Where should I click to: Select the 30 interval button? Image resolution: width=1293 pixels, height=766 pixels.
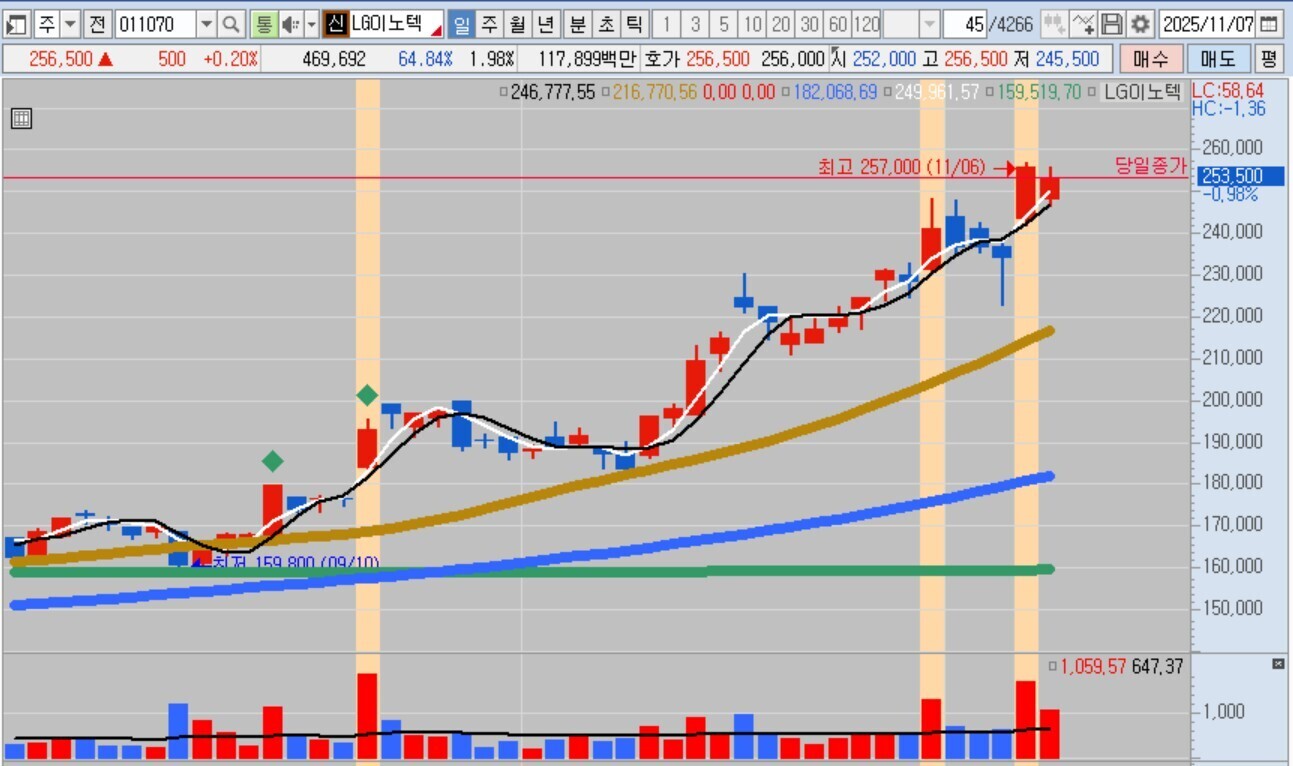(810, 23)
